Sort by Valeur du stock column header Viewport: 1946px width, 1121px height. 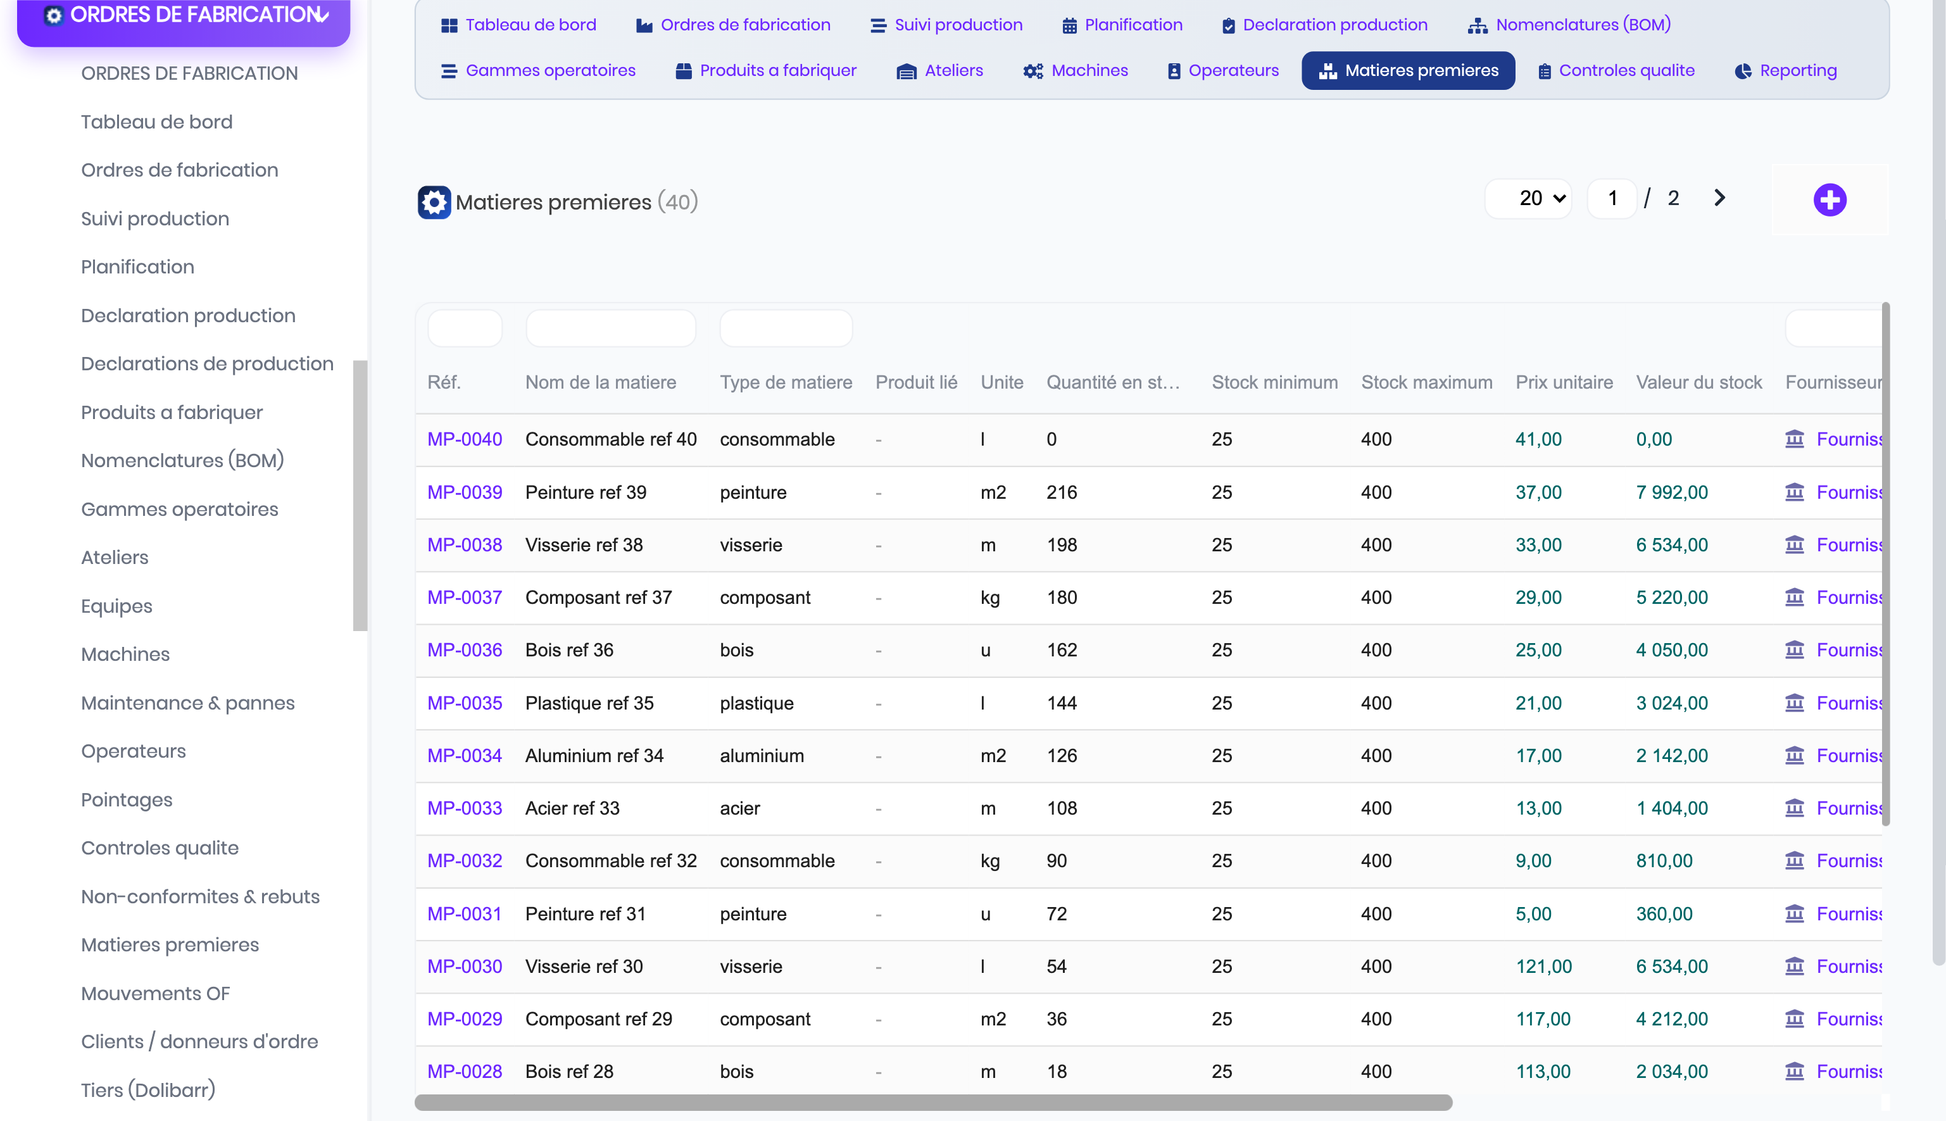click(1699, 382)
